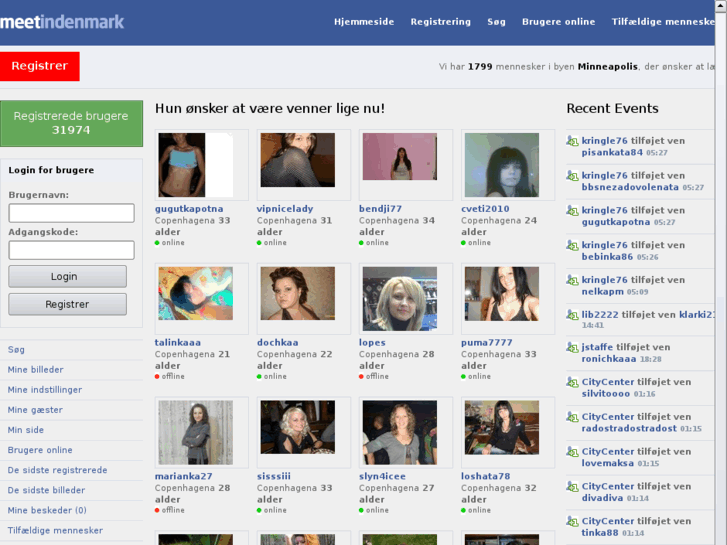This screenshot has height=545, width=727.
Task: Click username link puma7777
Action: click(x=487, y=343)
